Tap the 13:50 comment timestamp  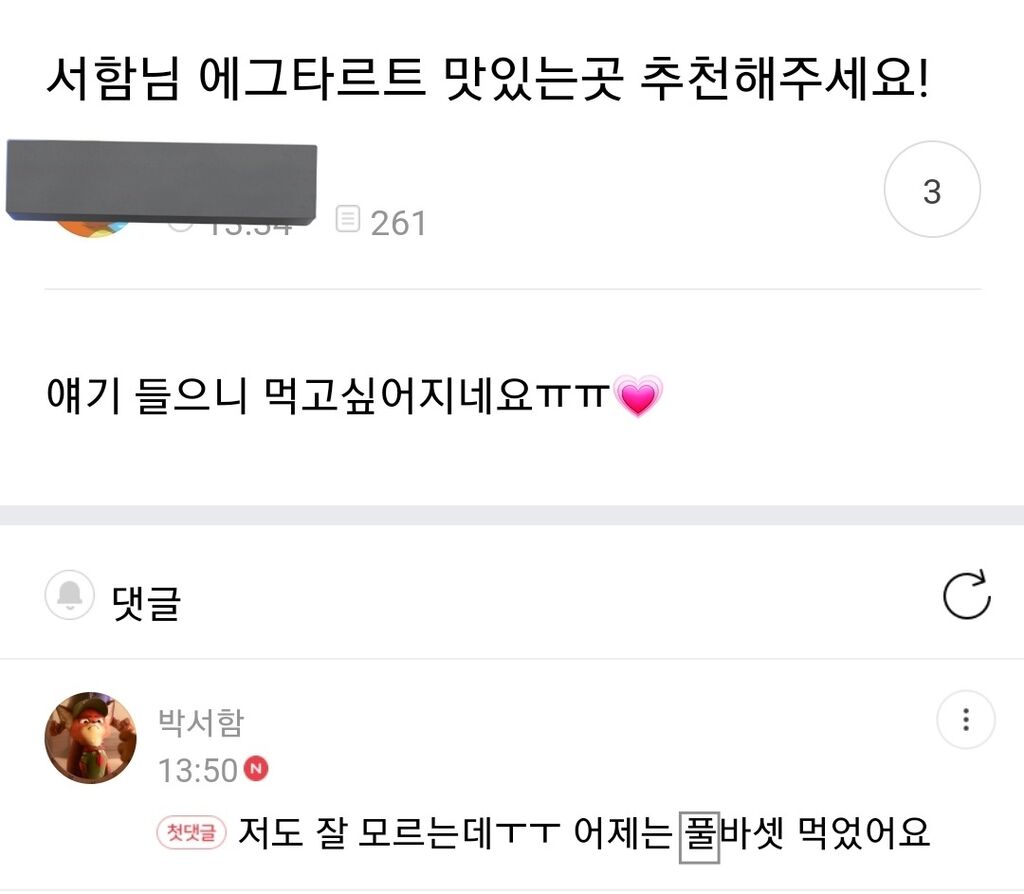[198, 771]
